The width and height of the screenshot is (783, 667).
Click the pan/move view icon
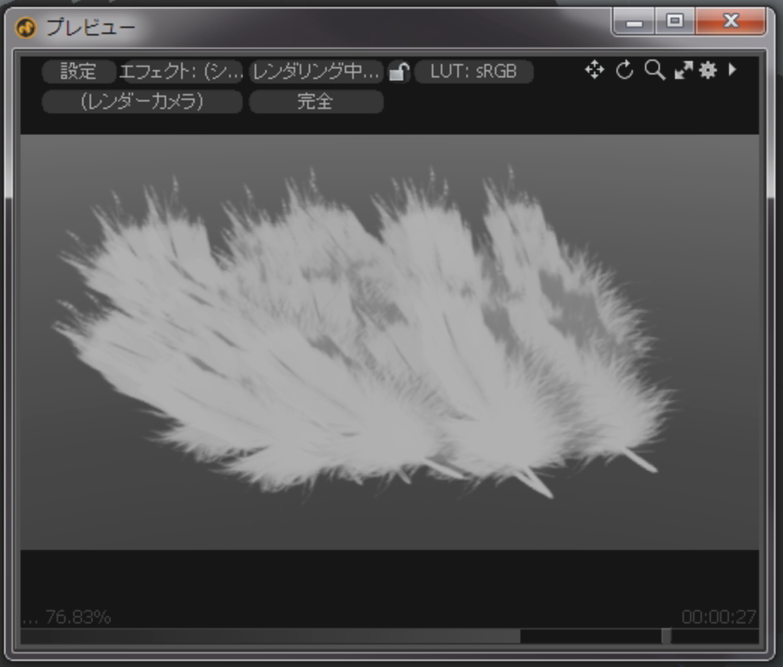pyautogui.click(x=594, y=70)
